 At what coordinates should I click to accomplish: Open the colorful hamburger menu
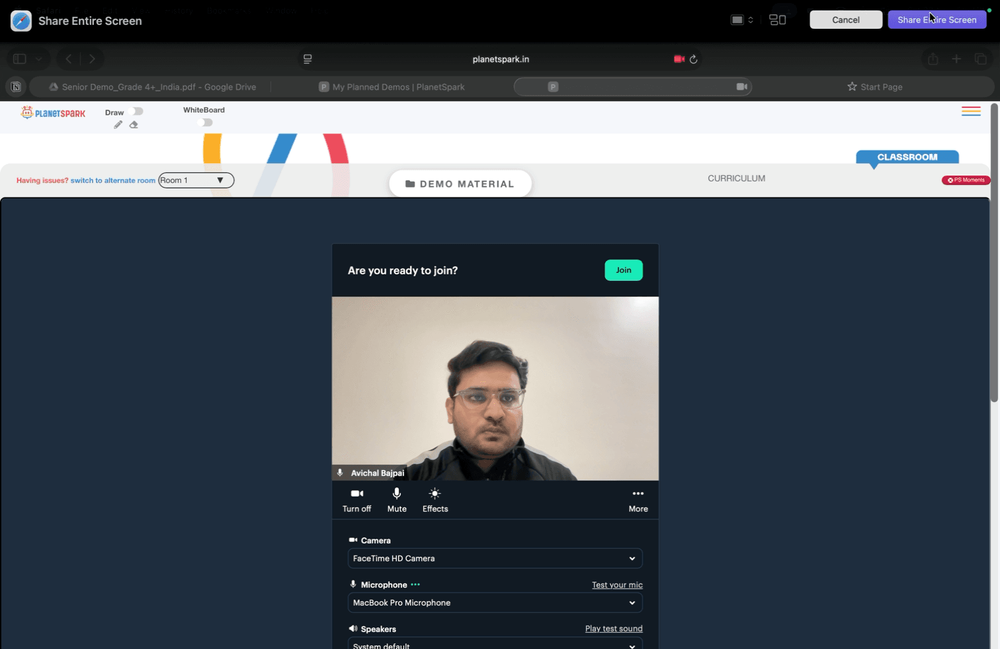[971, 111]
